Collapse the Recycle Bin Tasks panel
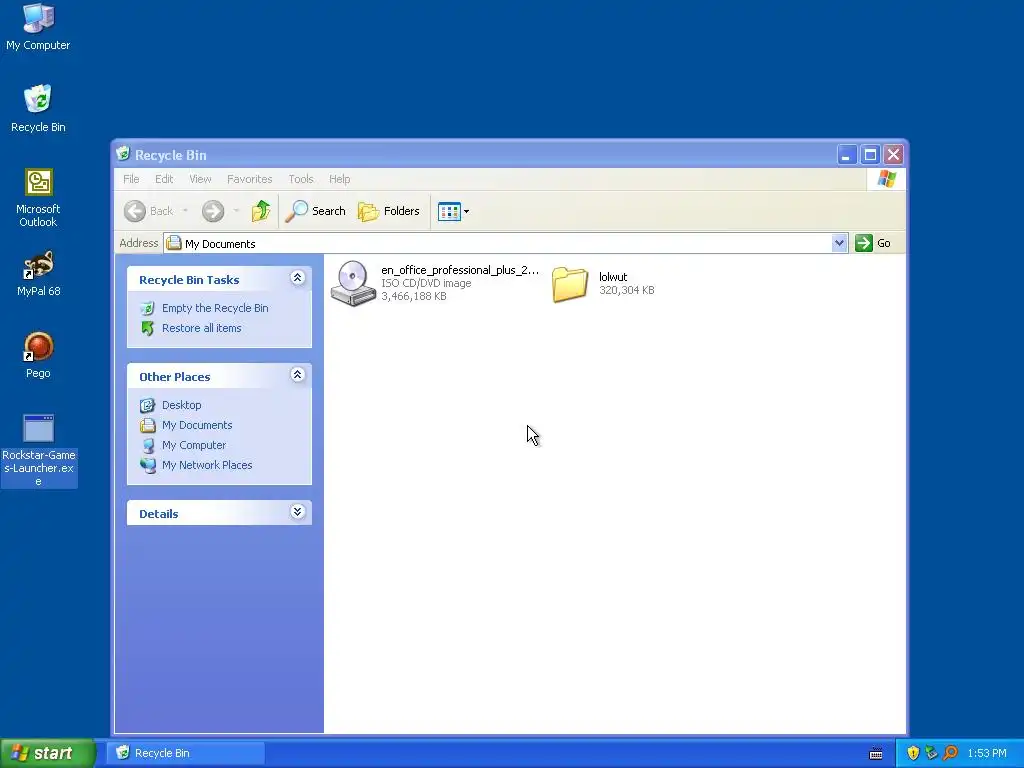Screen dimensions: 1024x768 [297, 278]
